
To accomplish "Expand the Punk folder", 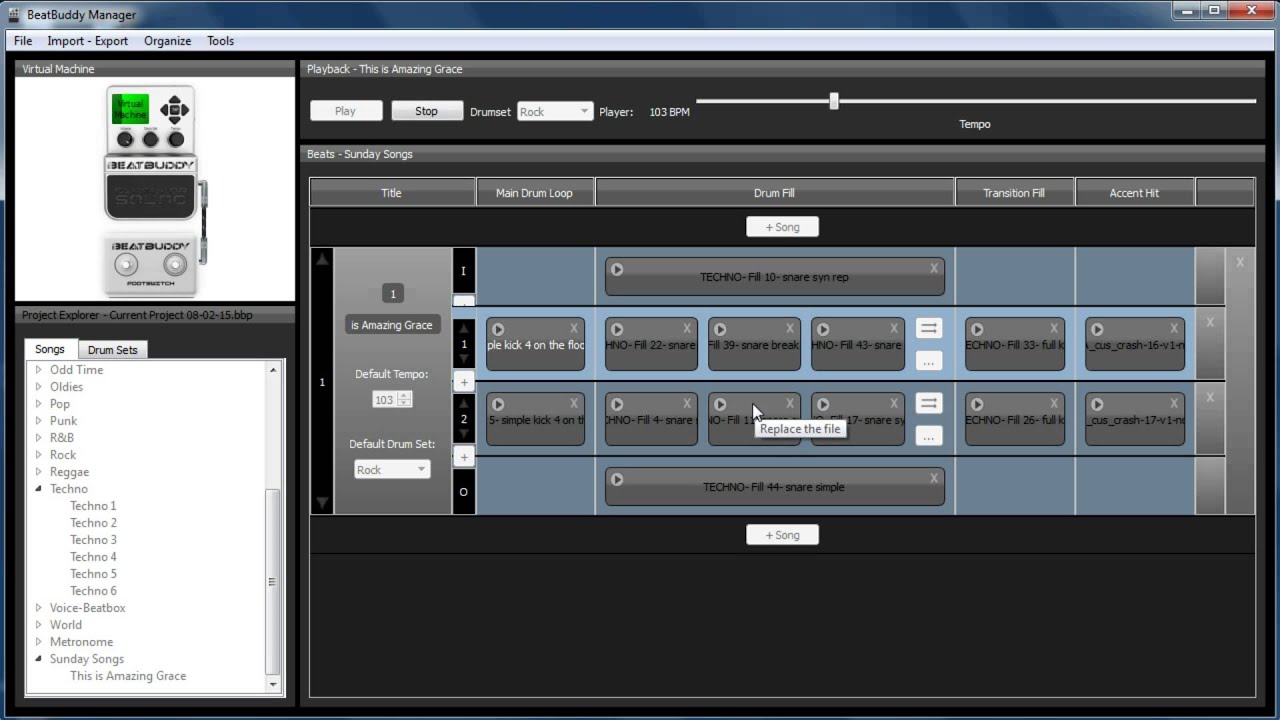I will tap(39, 421).
